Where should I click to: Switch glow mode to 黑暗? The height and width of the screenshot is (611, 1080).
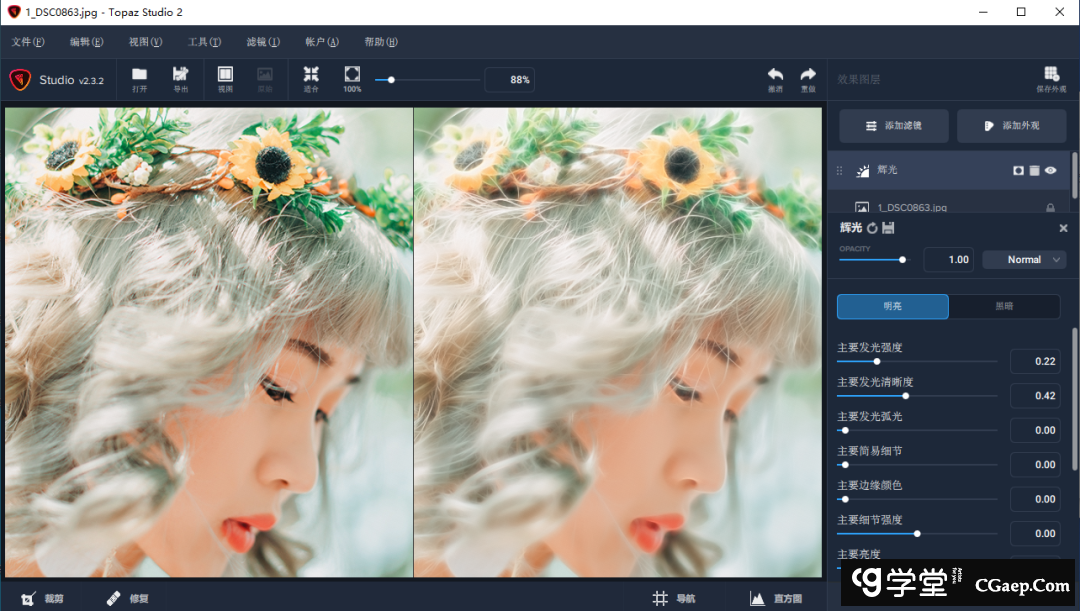coord(1004,306)
